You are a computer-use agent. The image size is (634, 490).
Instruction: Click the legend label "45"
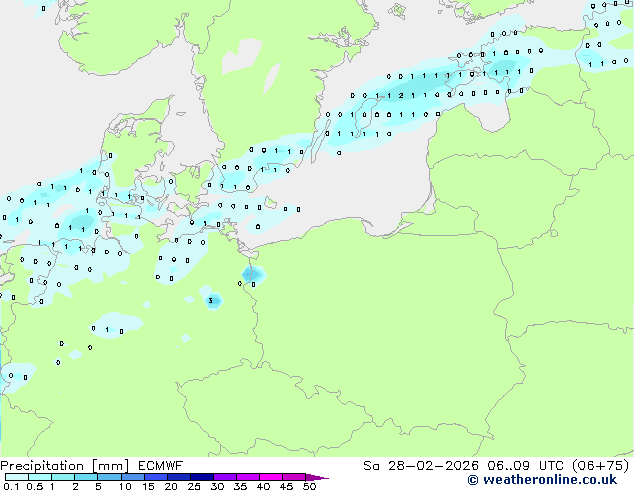286,486
